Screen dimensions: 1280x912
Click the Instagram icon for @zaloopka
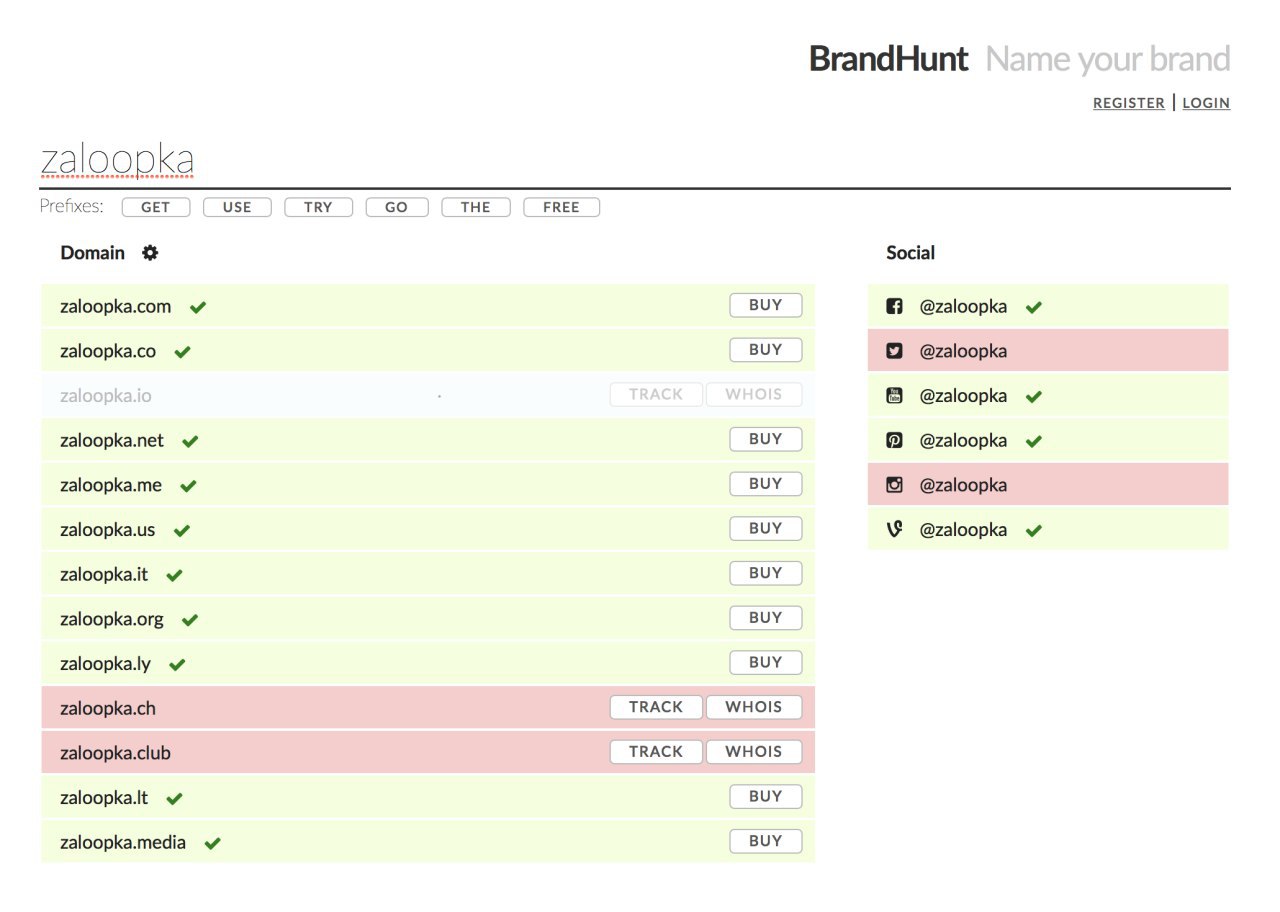pos(895,485)
